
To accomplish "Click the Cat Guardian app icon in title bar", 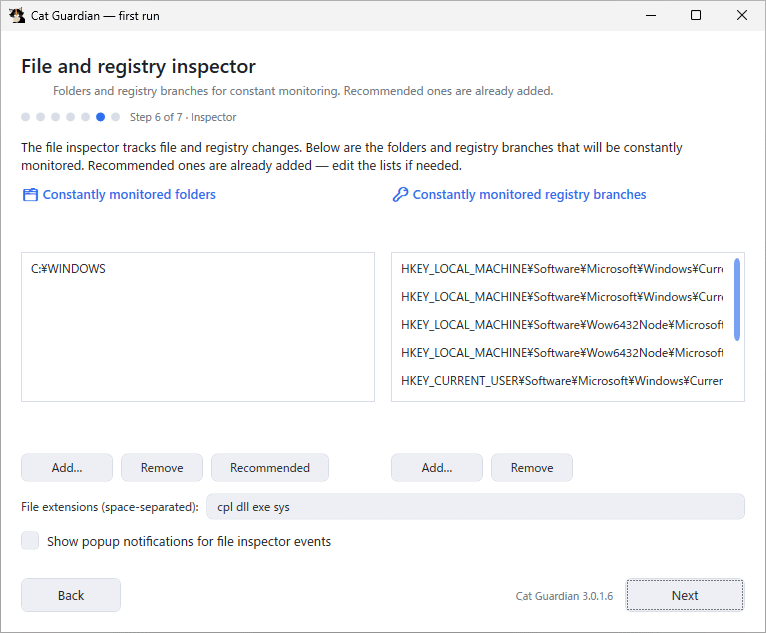I will (x=17, y=16).
